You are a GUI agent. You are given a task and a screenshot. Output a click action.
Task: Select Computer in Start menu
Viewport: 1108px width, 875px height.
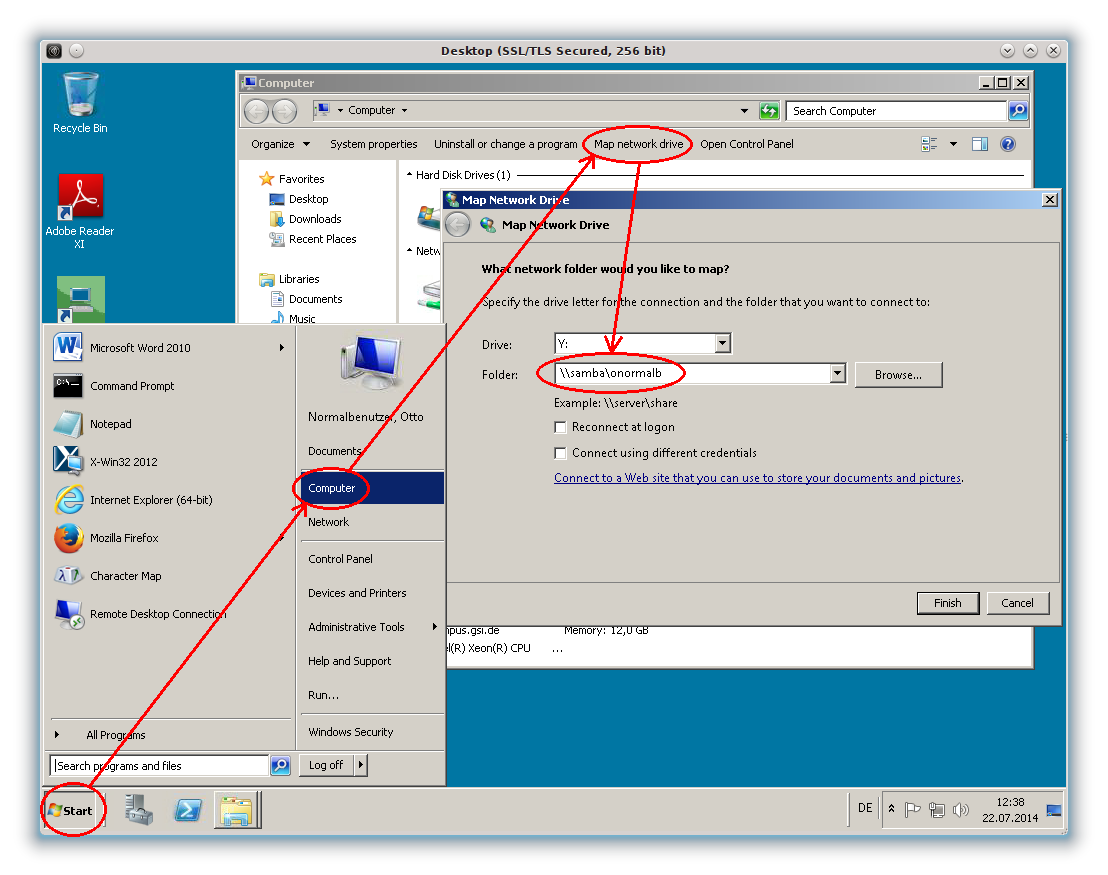(x=372, y=488)
